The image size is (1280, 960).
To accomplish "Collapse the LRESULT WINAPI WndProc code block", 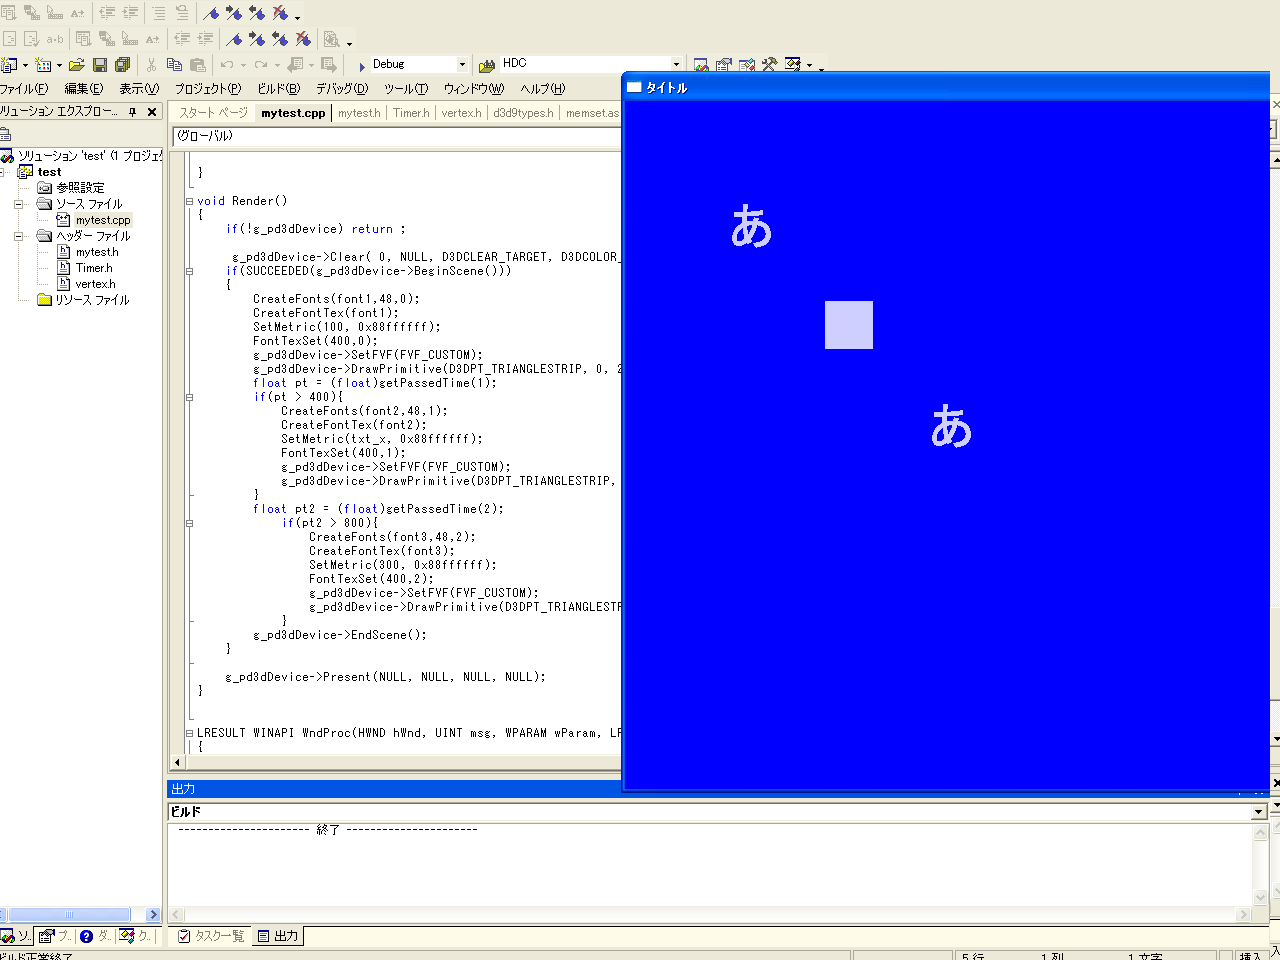I will coord(189,733).
